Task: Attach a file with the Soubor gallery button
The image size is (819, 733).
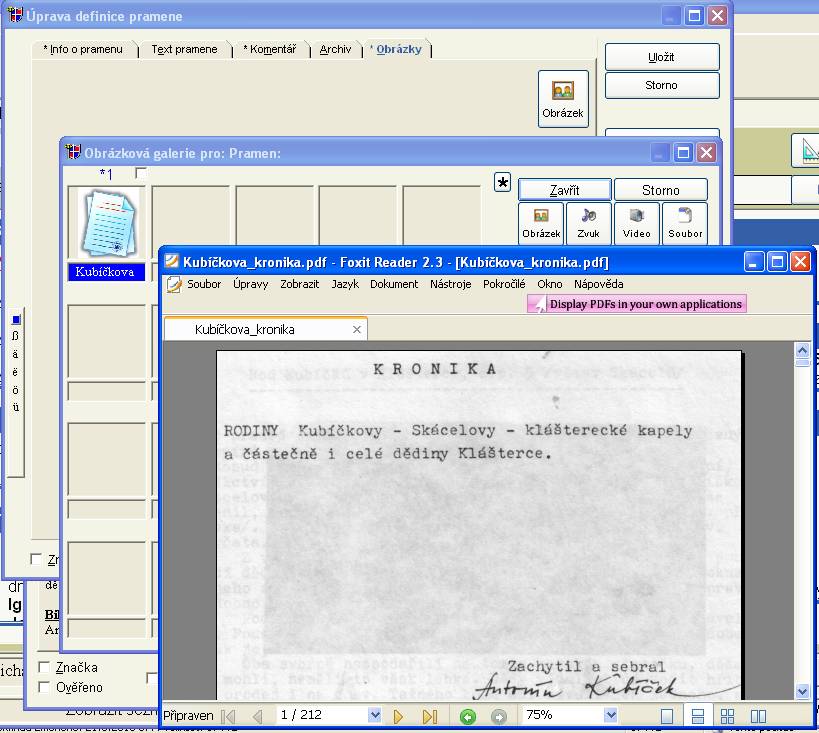Action: [x=685, y=224]
